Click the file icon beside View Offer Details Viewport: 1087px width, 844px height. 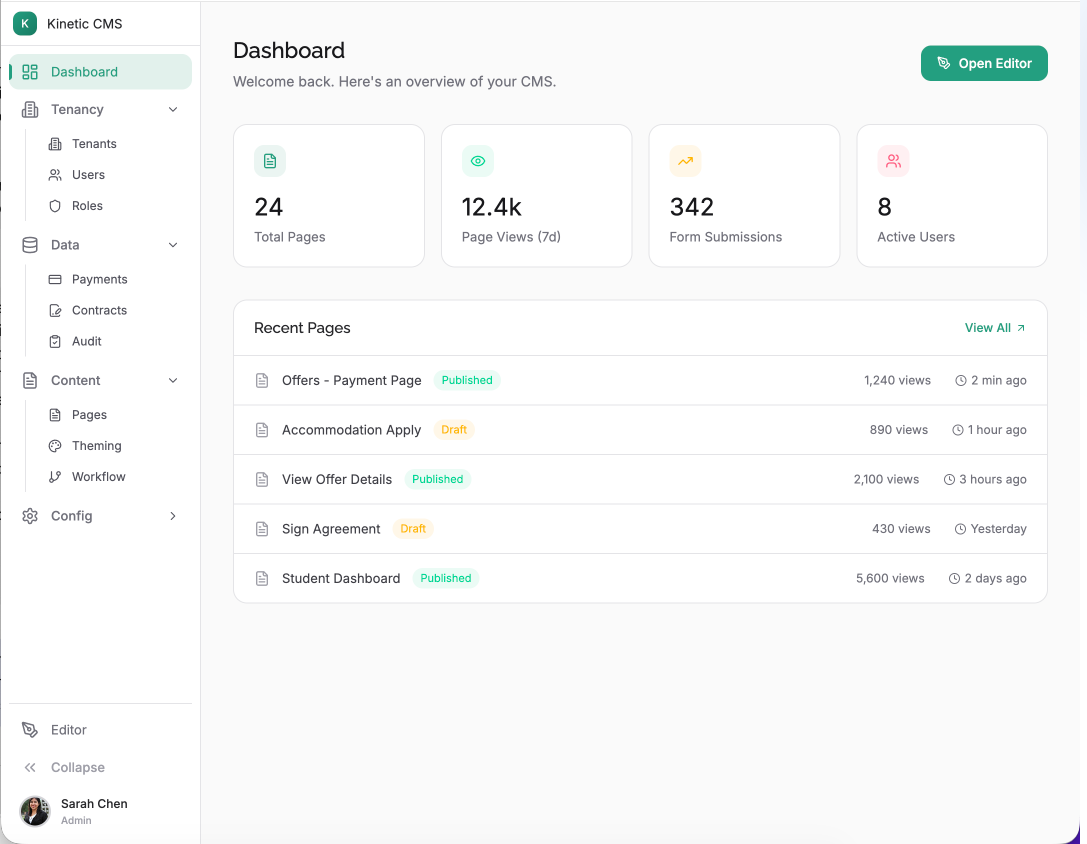(x=262, y=479)
